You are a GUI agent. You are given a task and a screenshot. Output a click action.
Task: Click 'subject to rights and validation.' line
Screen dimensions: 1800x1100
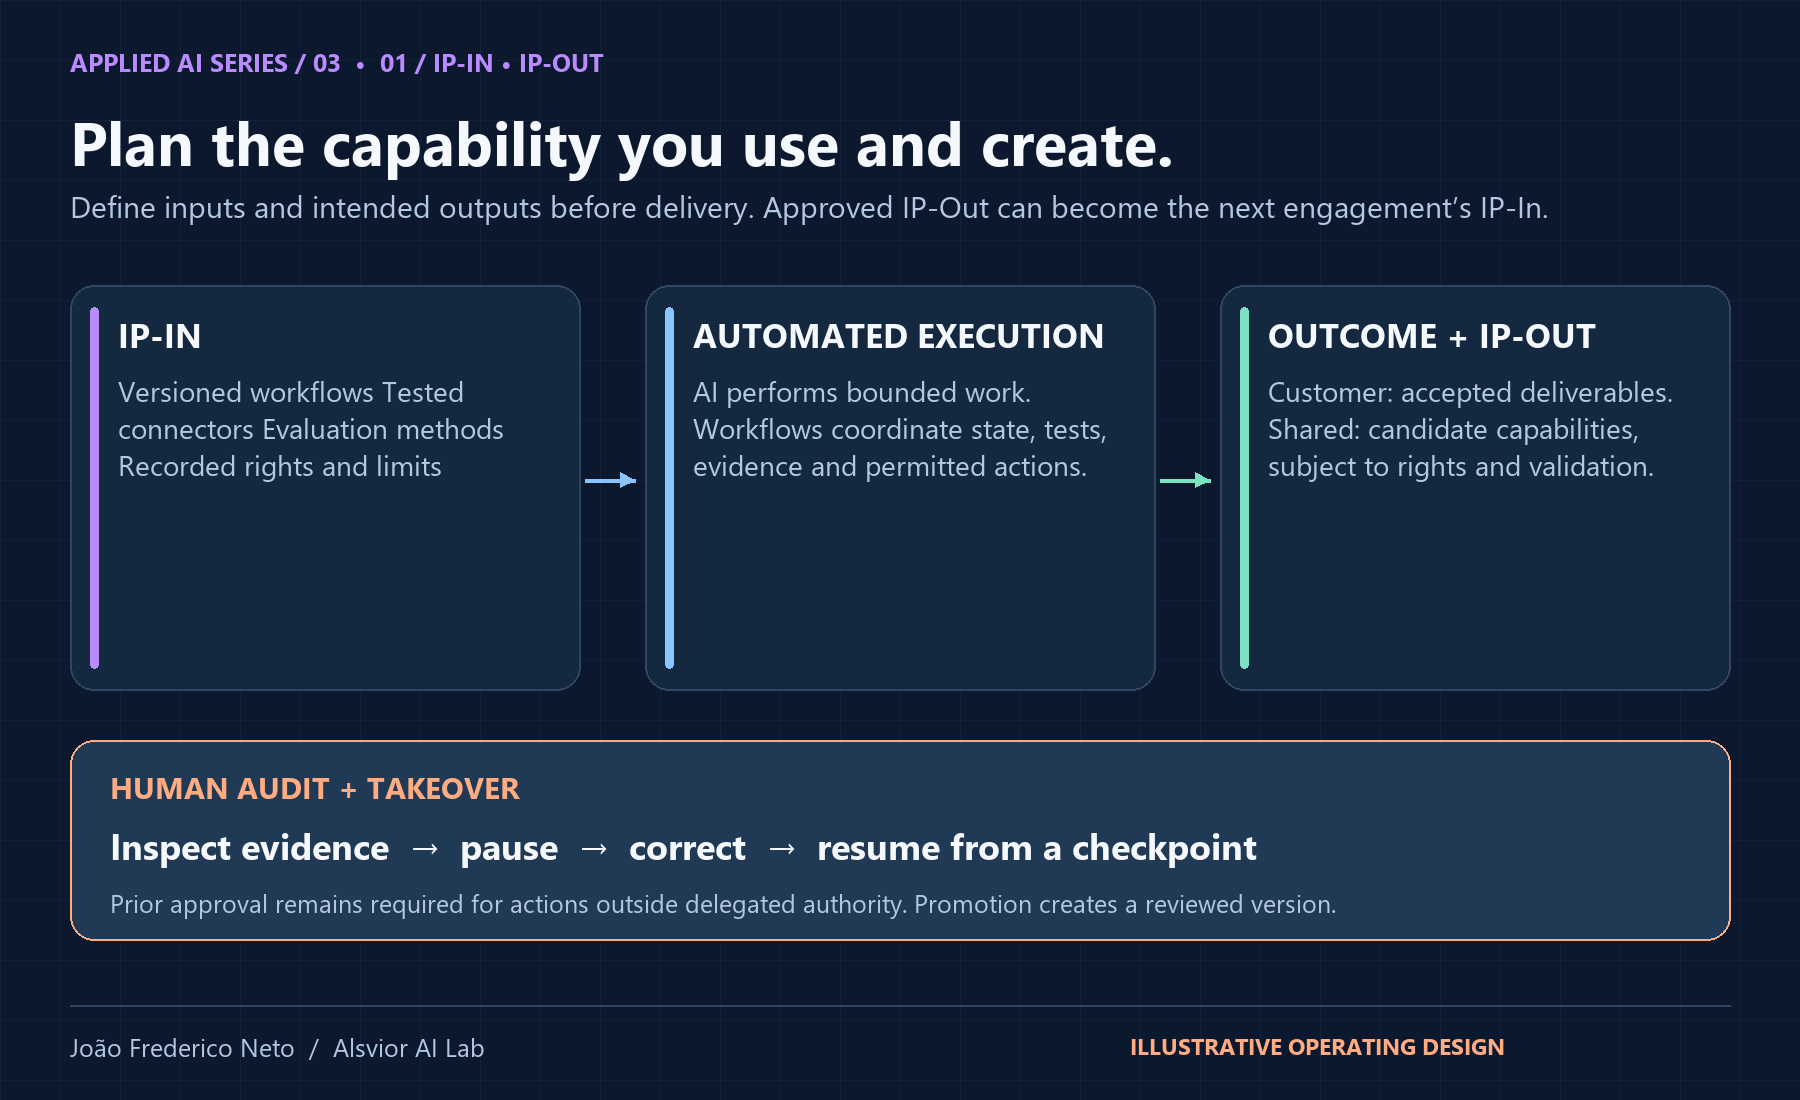click(x=1461, y=466)
